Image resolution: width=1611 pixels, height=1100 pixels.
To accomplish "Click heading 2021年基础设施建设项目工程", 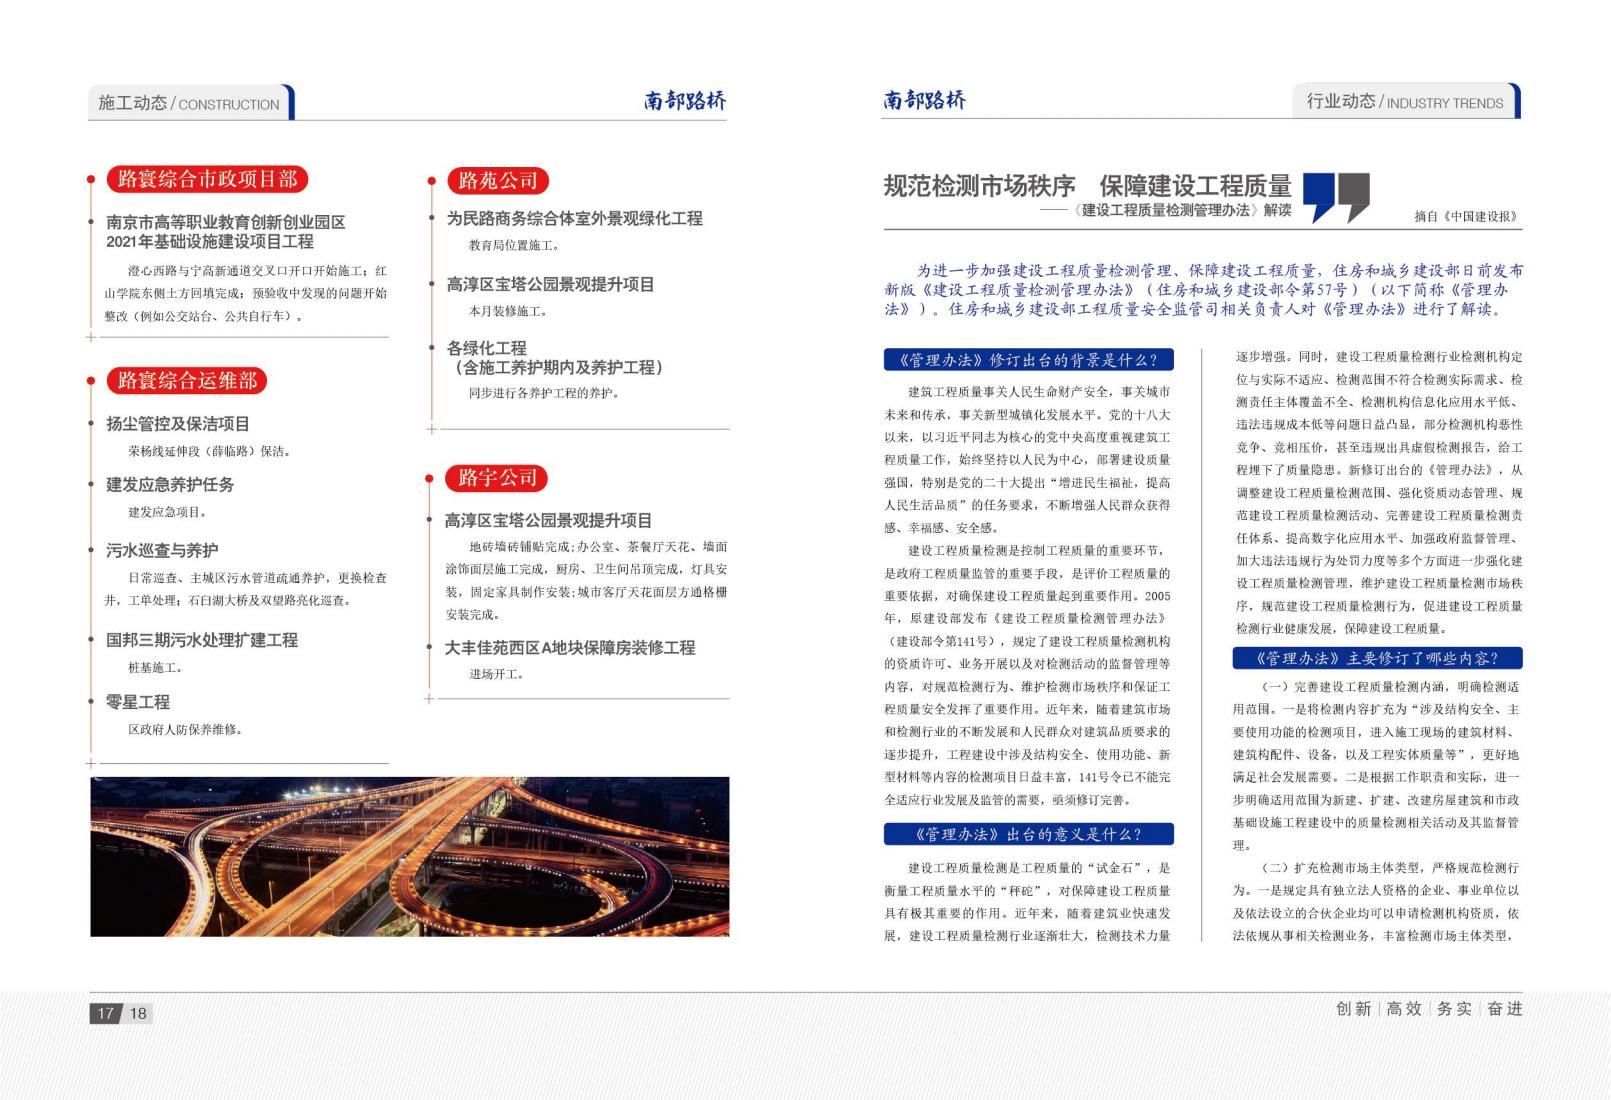I will (x=210, y=241).
